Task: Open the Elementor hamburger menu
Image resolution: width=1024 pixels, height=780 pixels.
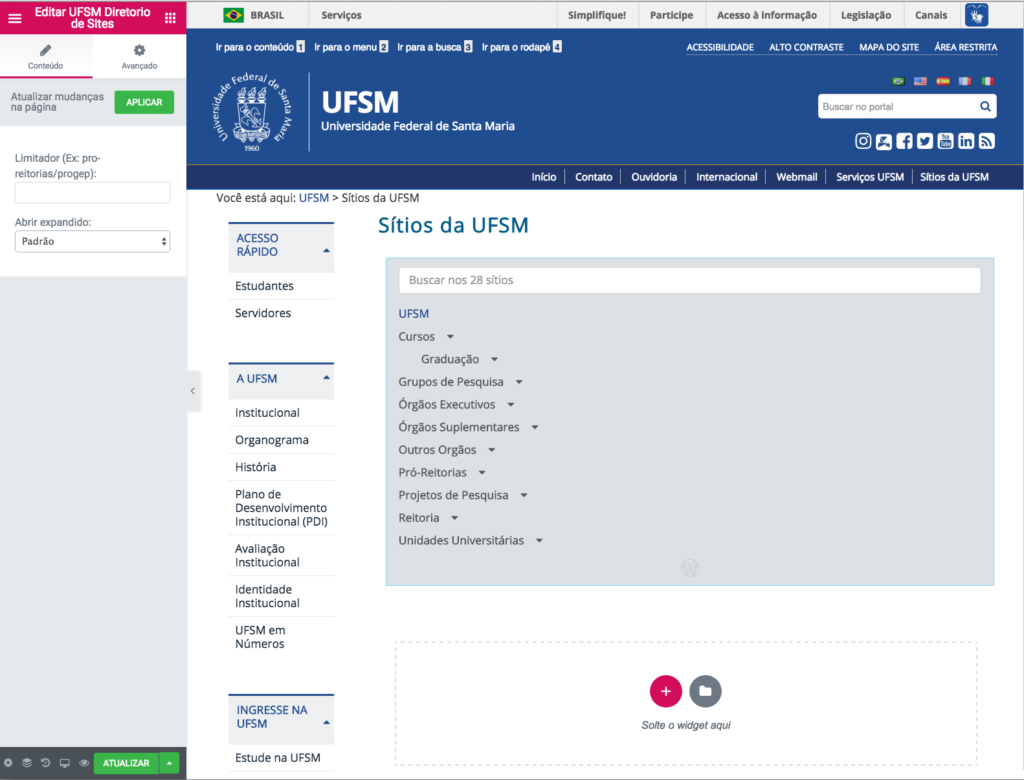Action: pyautogui.click(x=15, y=17)
